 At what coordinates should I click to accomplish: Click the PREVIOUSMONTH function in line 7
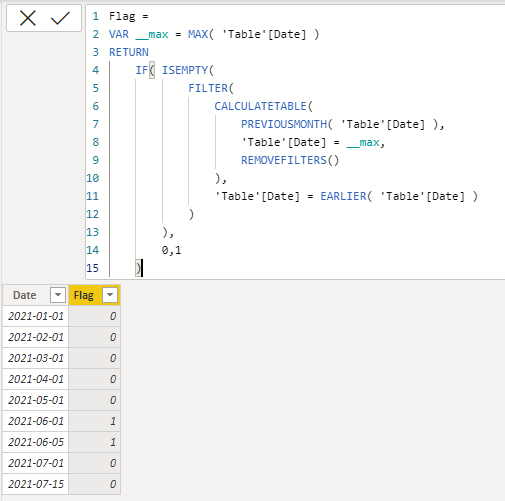coord(284,124)
